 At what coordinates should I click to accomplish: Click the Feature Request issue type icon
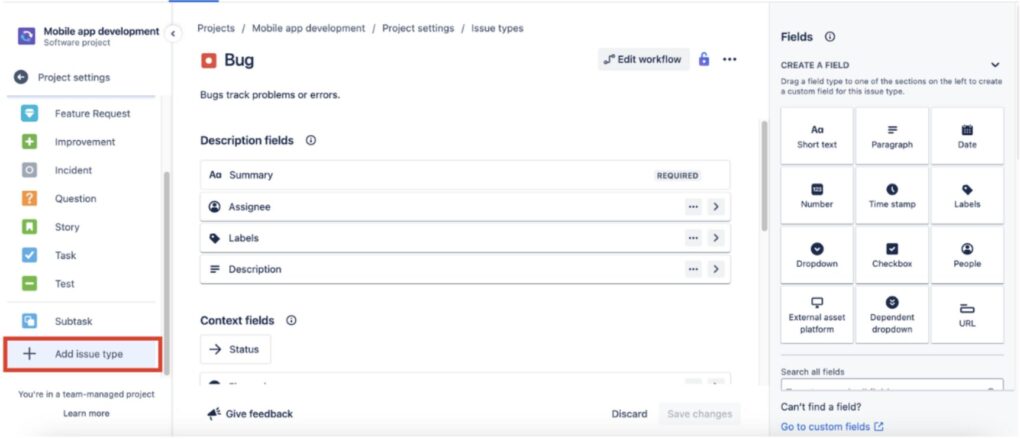pyautogui.click(x=29, y=113)
